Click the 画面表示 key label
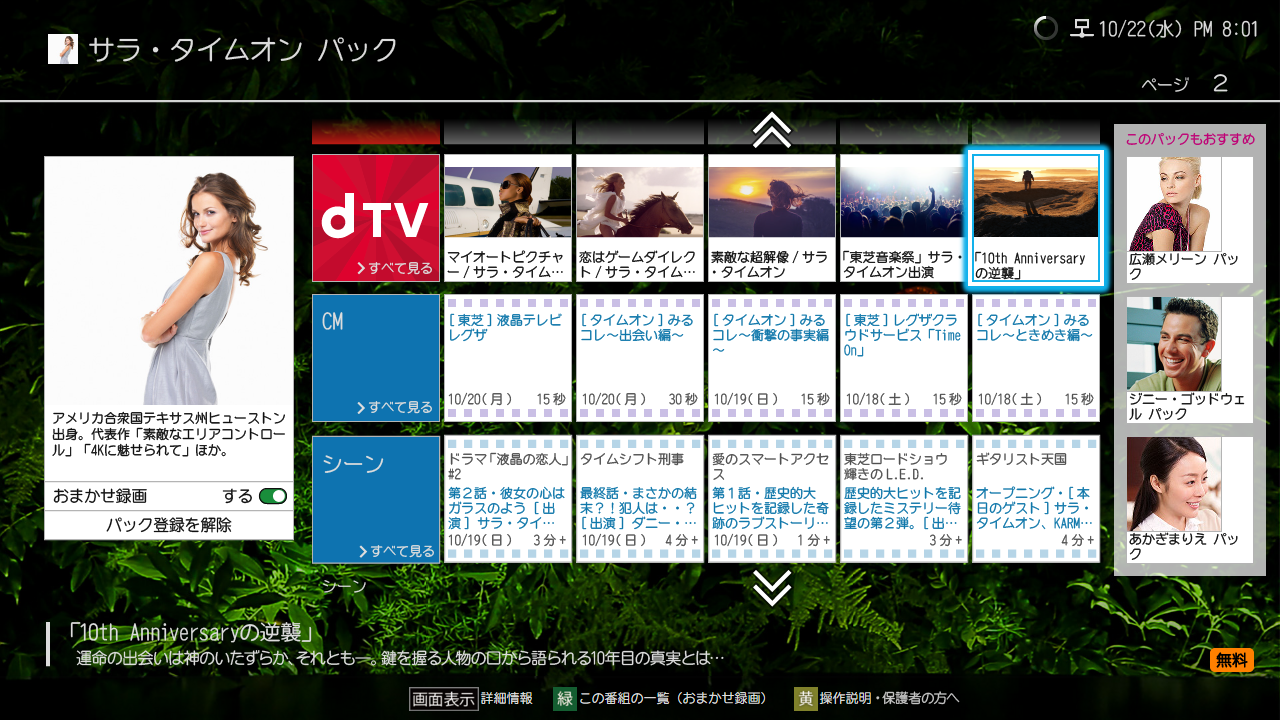 click(443, 699)
